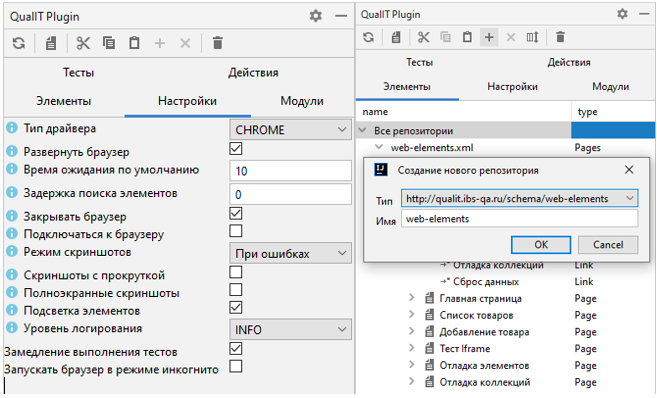Collapse the Все репозитории tree node
Screen dimensions: 657x398
[x=362, y=130]
